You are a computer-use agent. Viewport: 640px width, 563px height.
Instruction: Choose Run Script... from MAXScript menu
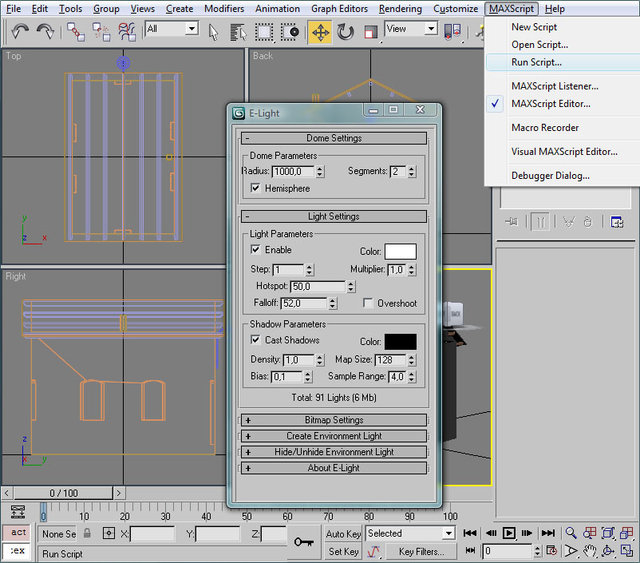point(537,62)
